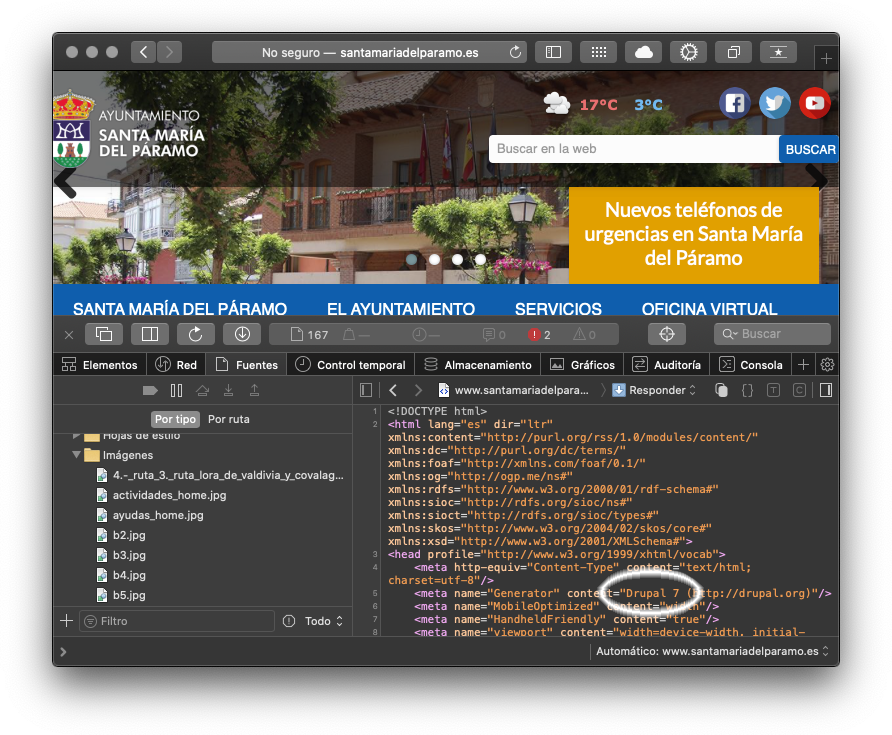The width and height of the screenshot is (892, 735).
Task: Click the Buscar en la web field
Action: (x=634, y=149)
